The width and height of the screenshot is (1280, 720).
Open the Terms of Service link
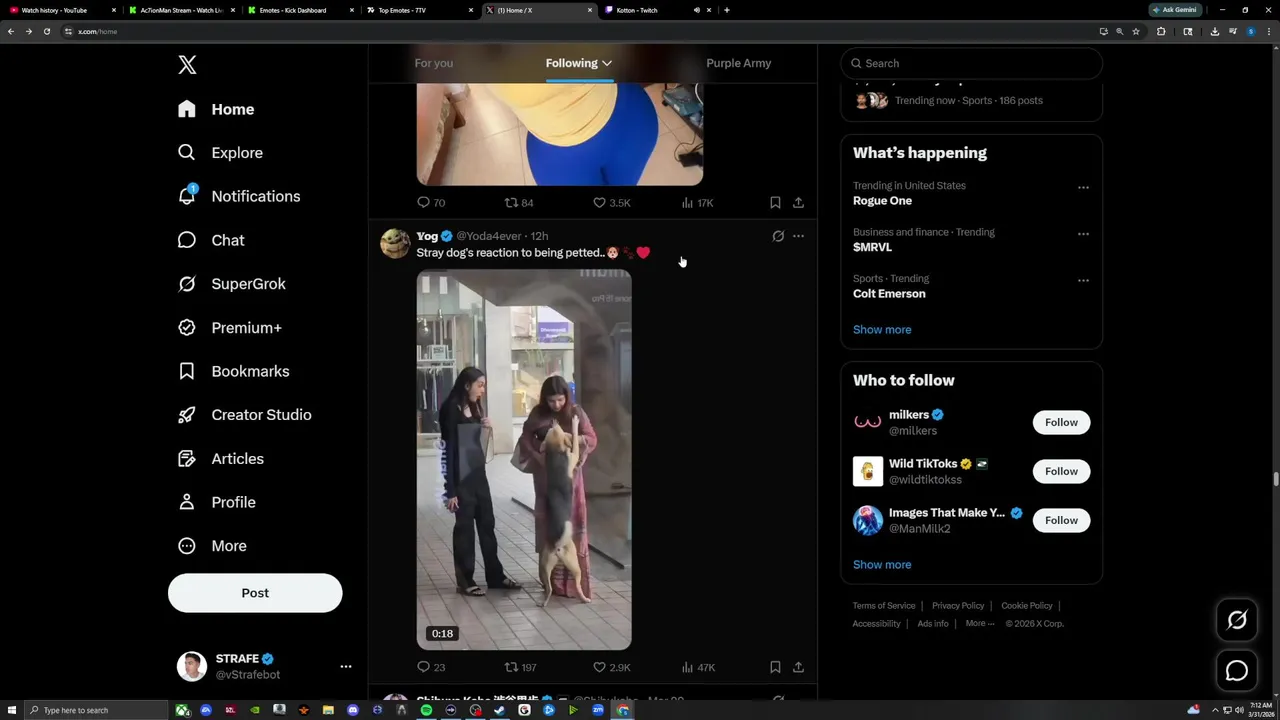click(884, 606)
